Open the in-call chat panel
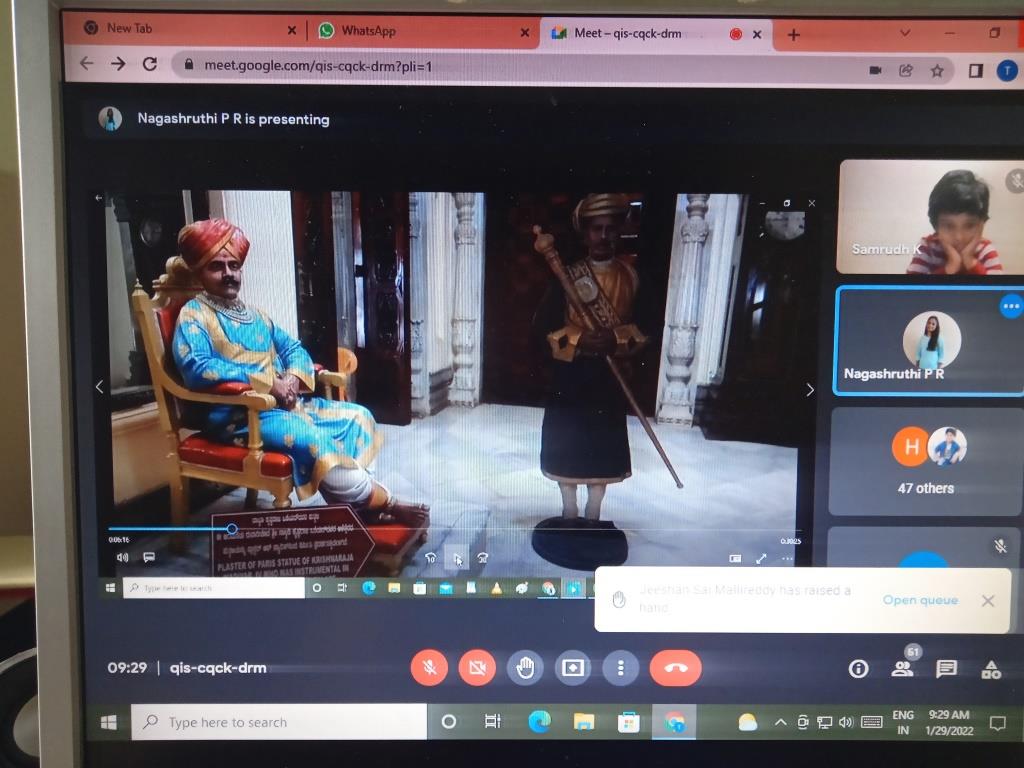 pos(946,668)
